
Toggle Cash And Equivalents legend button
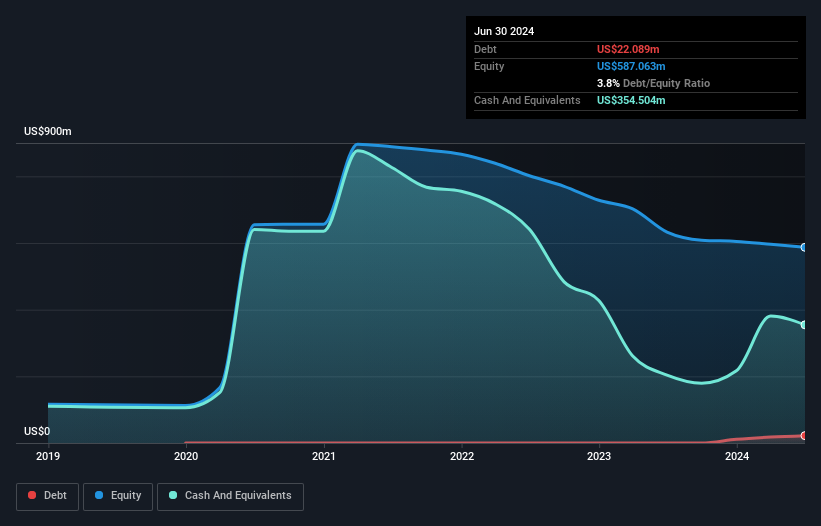[x=230, y=496]
